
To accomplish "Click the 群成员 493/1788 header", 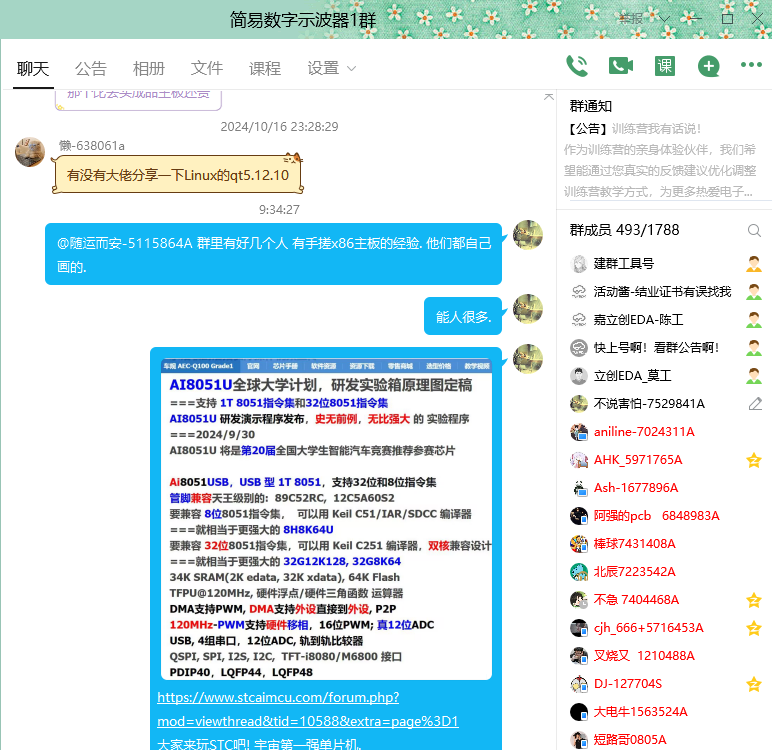I will pos(624,230).
